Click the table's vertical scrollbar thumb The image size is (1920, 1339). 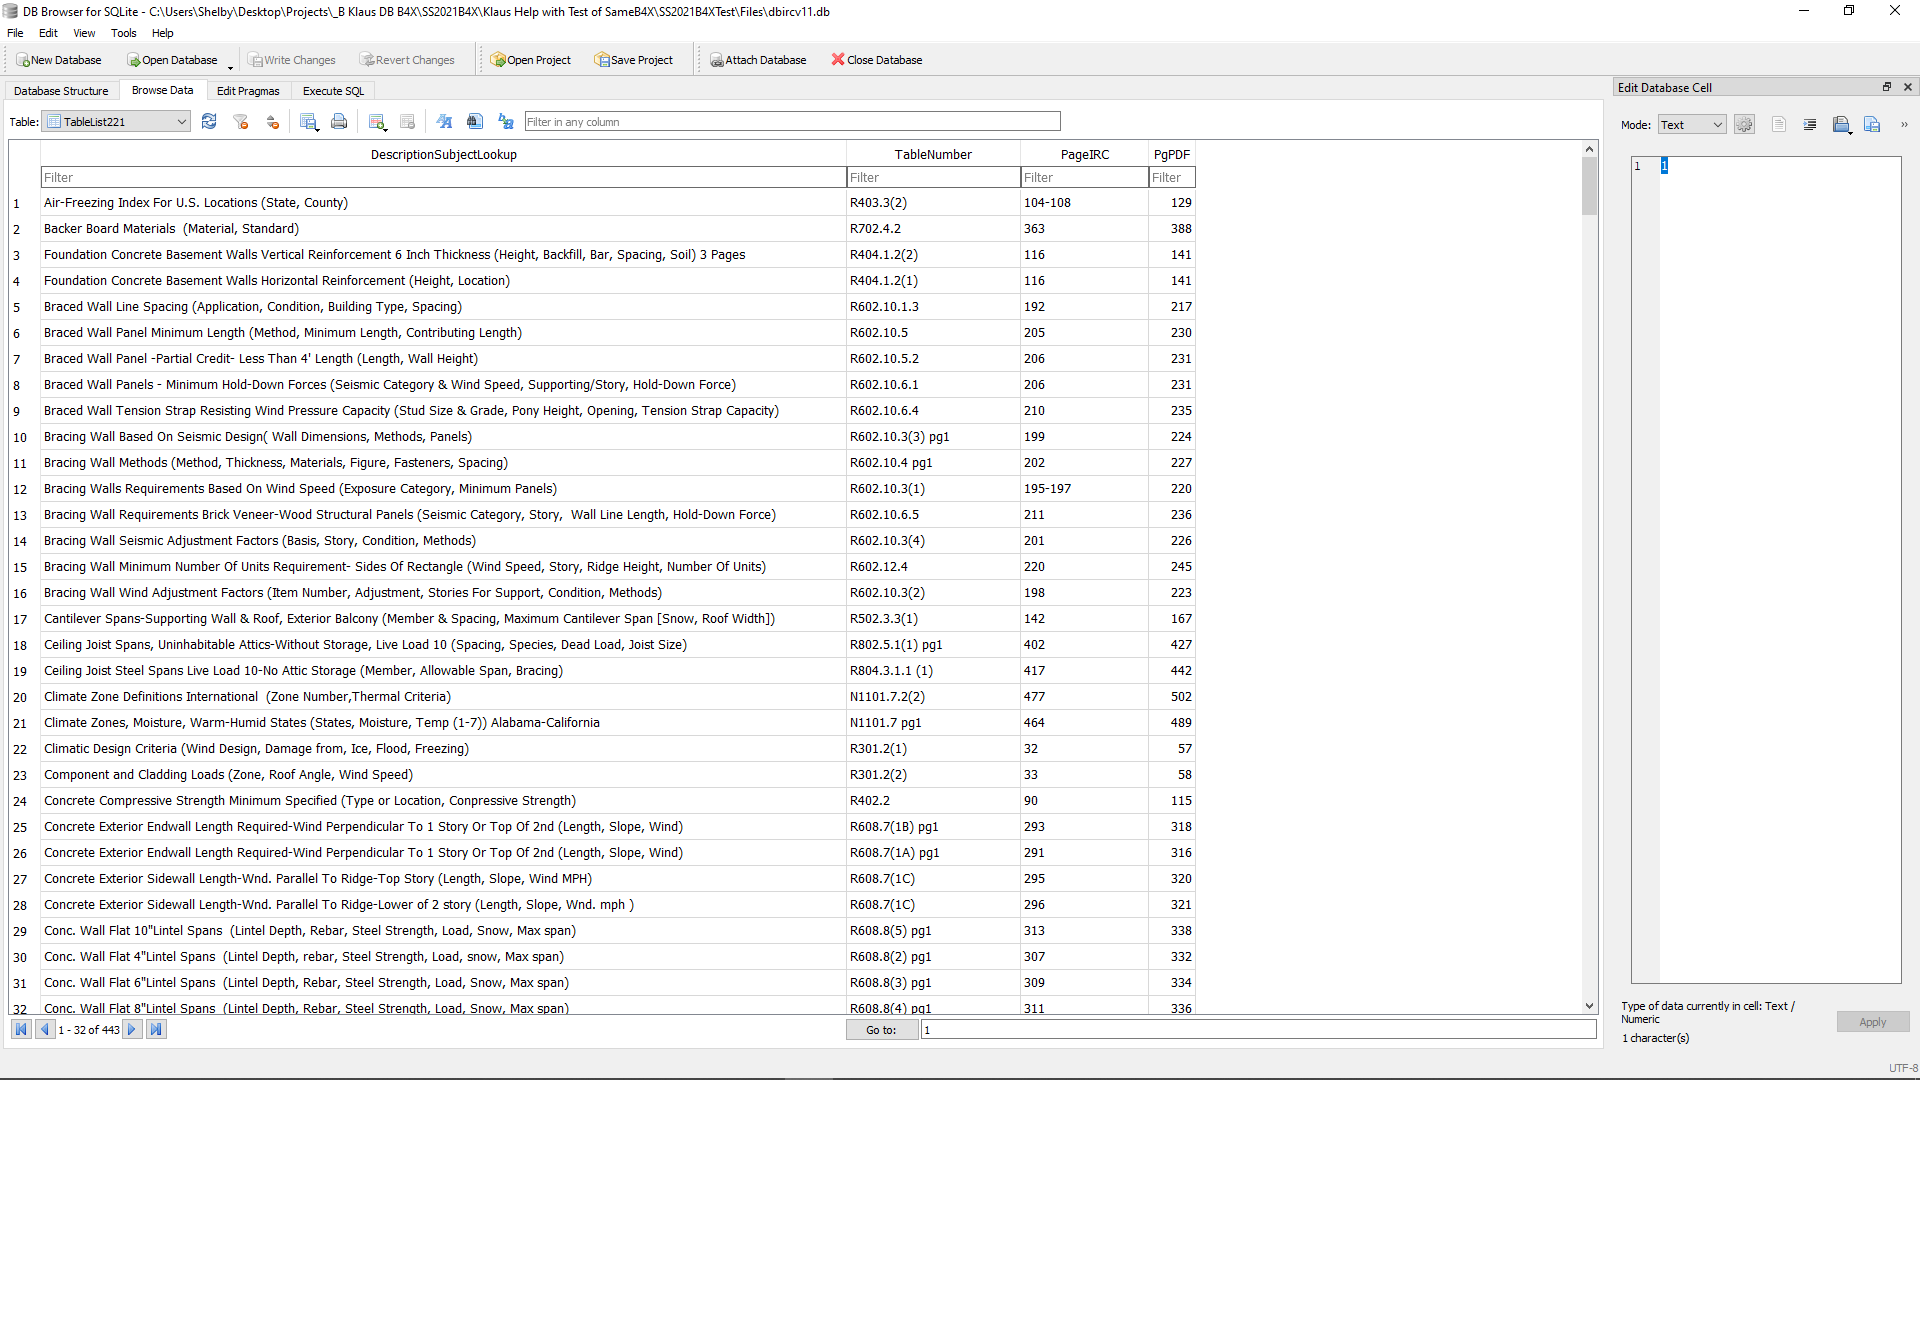tap(1589, 186)
